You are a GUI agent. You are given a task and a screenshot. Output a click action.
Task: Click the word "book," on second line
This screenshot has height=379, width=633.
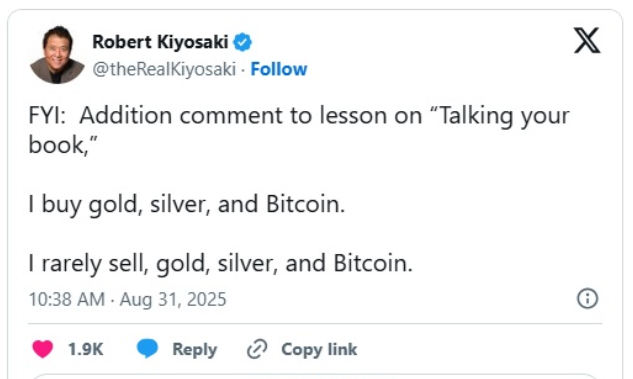tap(63, 144)
